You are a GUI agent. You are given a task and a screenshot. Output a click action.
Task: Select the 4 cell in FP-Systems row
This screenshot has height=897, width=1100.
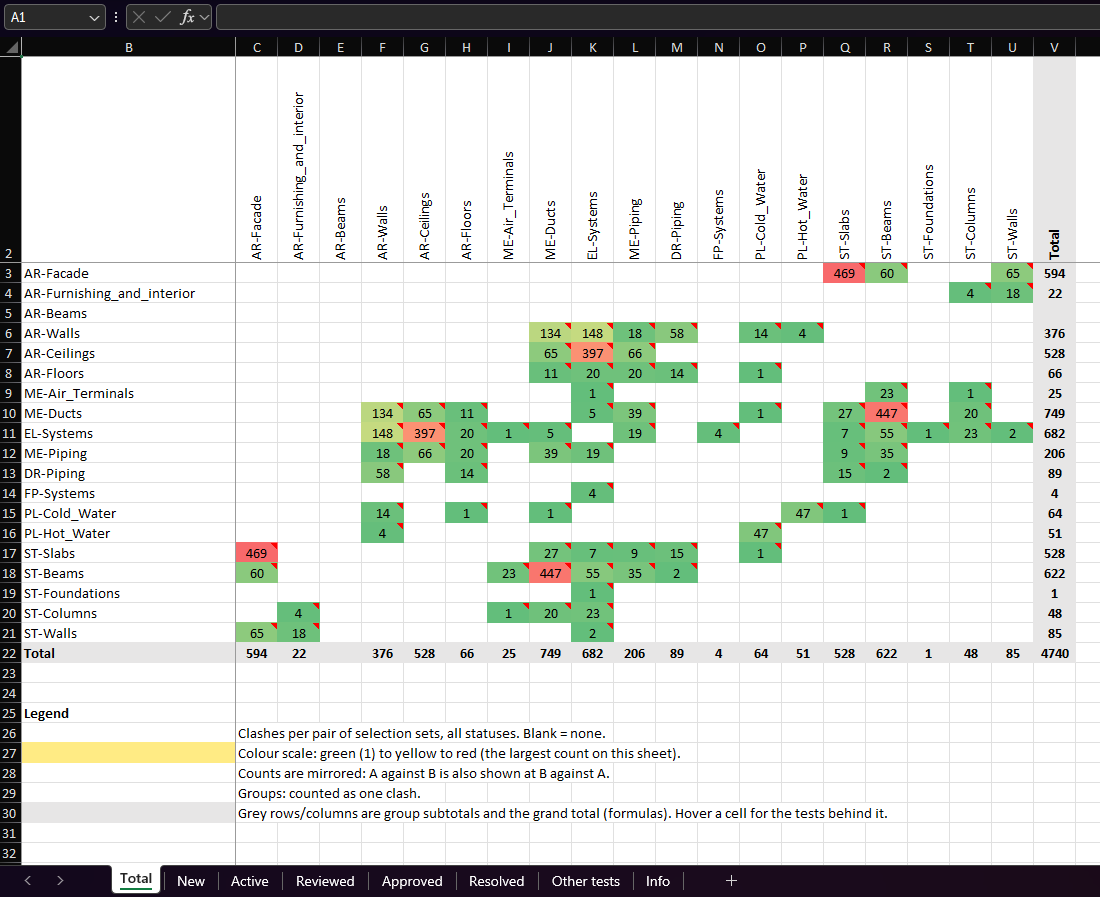click(593, 494)
